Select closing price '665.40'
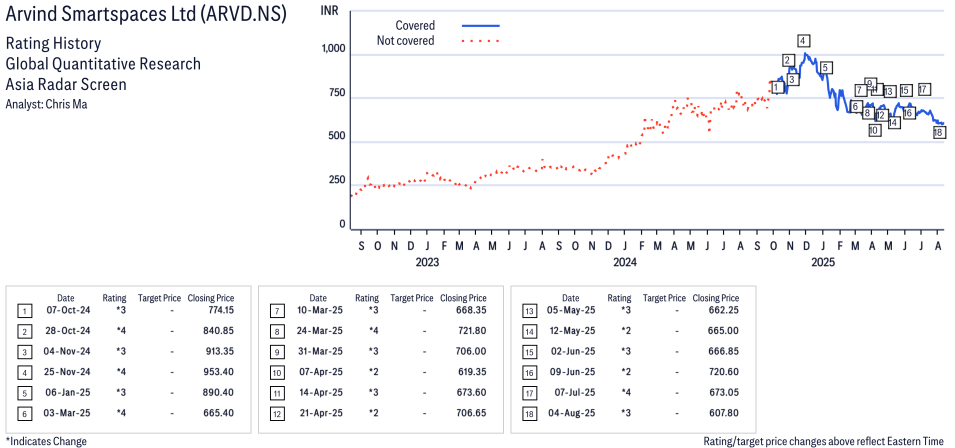Image resolution: width=955 pixels, height=448 pixels. [x=220, y=413]
